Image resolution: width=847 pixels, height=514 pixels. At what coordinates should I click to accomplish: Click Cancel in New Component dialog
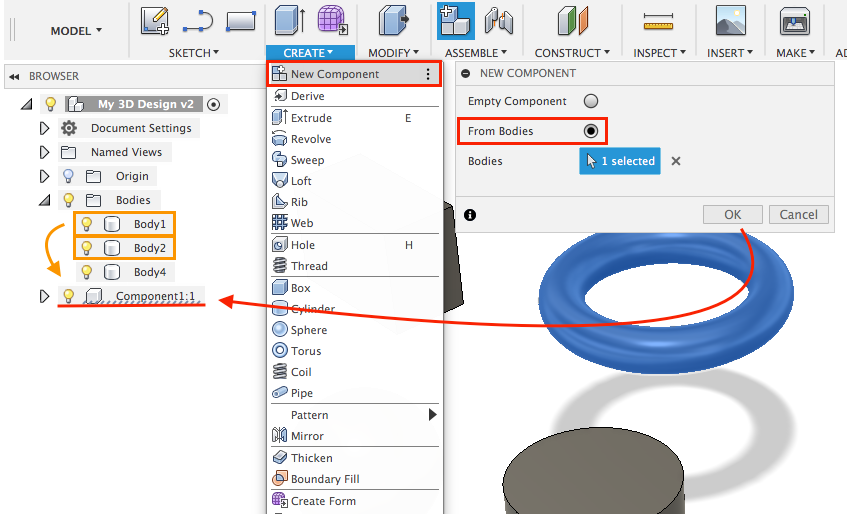coord(798,214)
